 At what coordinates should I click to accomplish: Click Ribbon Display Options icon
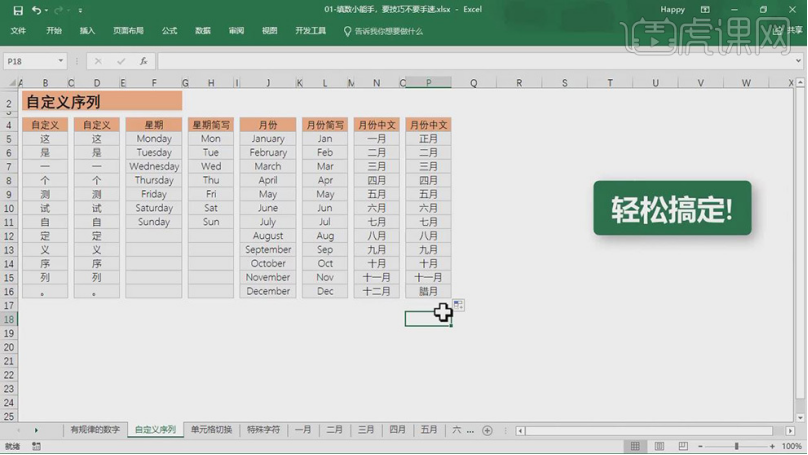point(705,10)
